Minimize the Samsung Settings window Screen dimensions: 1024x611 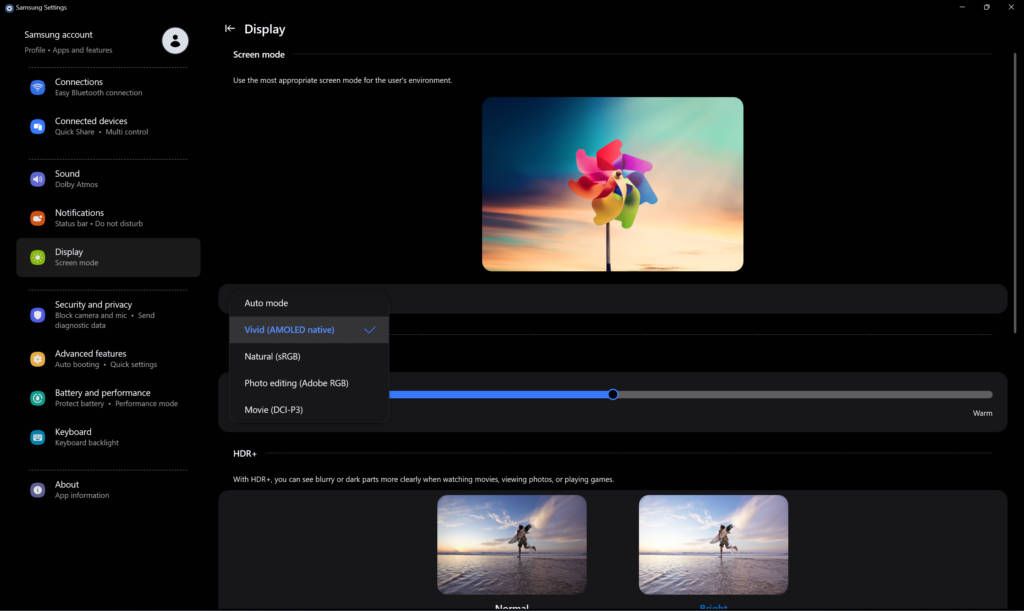click(962, 7)
